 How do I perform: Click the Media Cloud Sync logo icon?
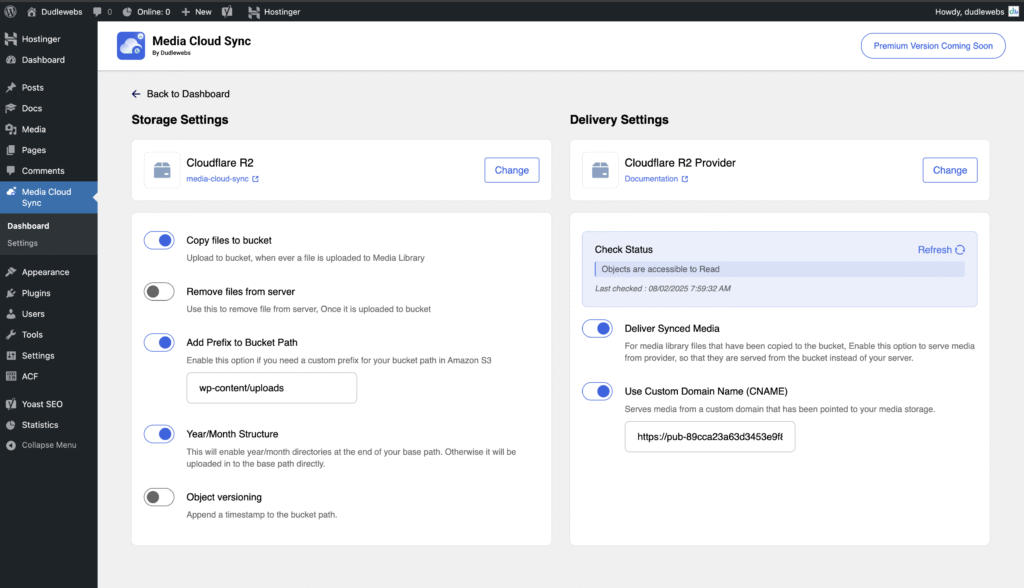pos(131,46)
